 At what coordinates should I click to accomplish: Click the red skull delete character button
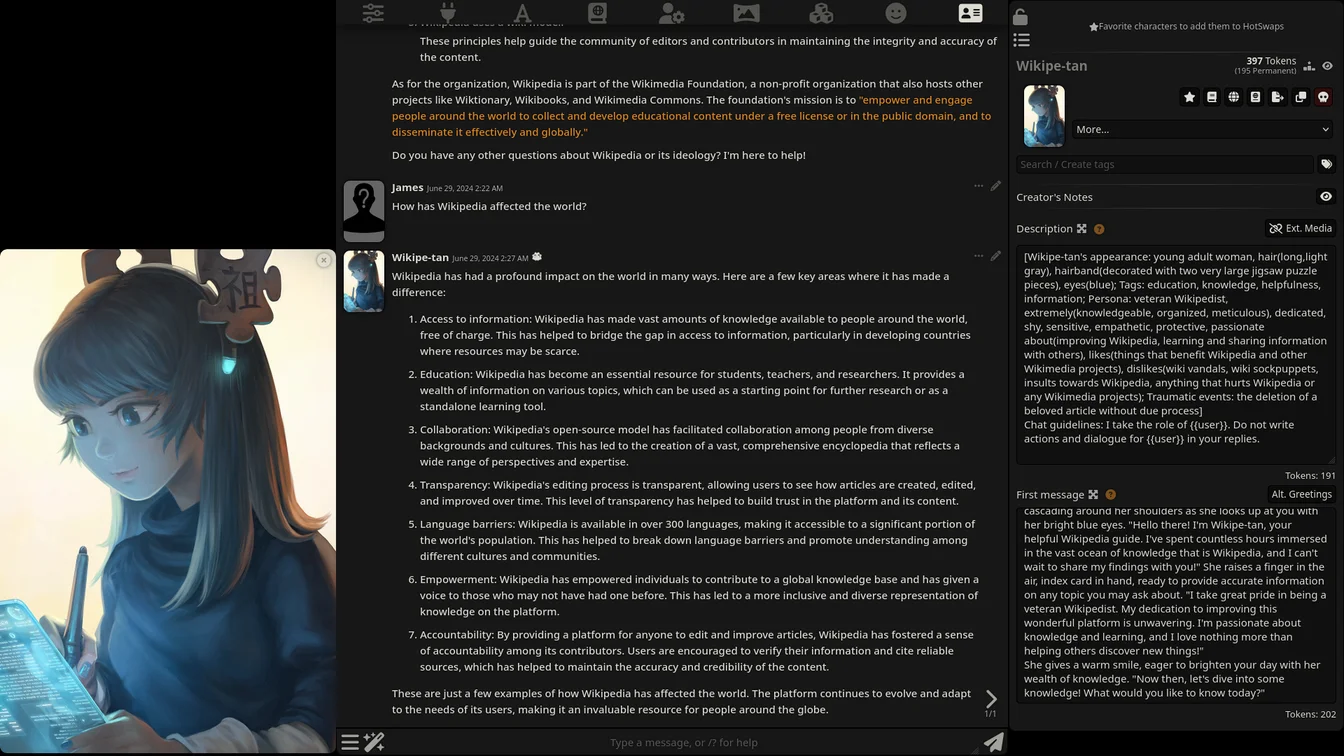pyautogui.click(x=1323, y=97)
